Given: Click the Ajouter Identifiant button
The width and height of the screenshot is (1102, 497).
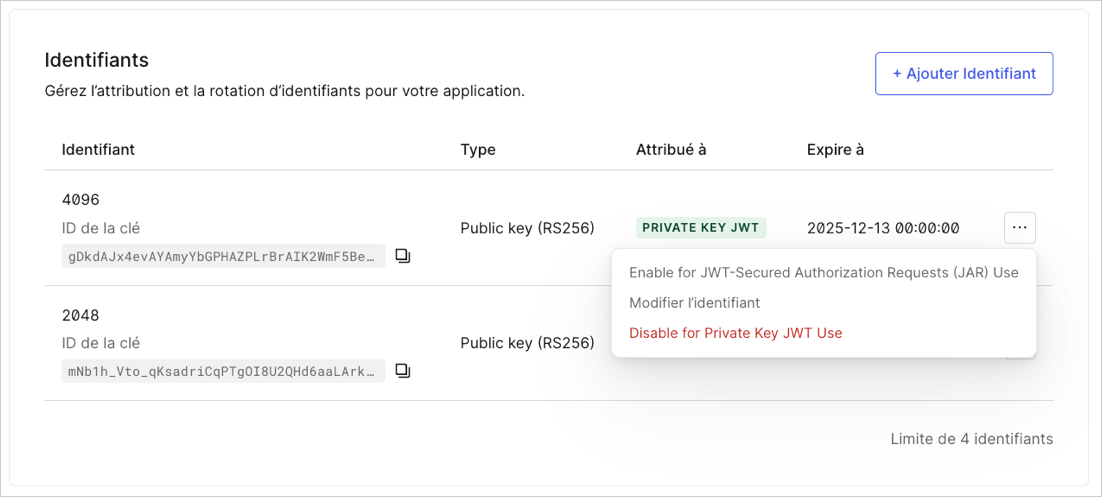Looking at the screenshot, I should [x=964, y=73].
